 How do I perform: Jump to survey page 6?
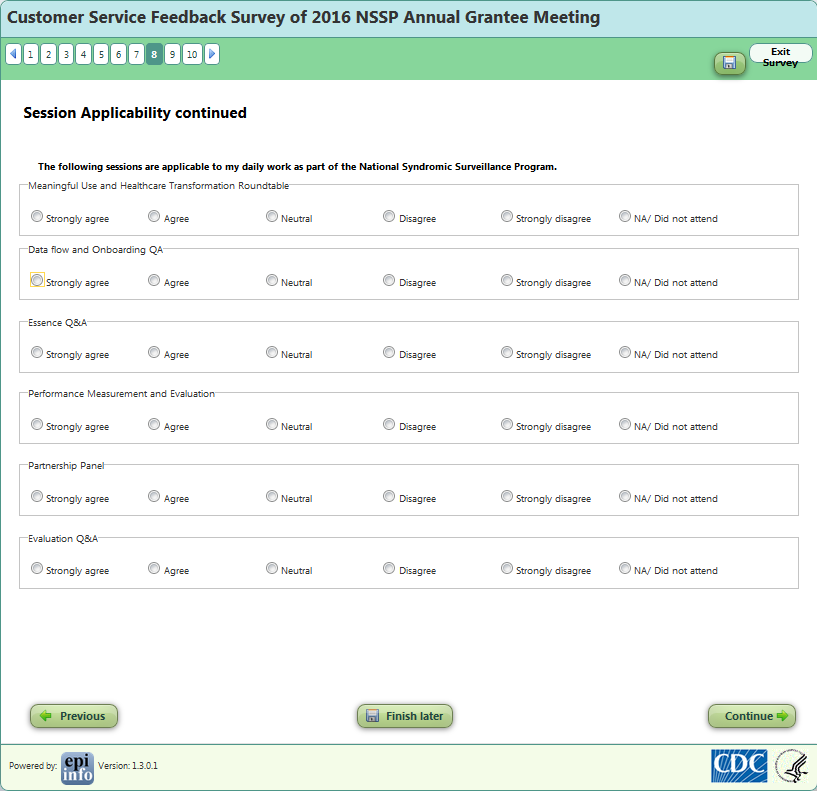(x=119, y=54)
